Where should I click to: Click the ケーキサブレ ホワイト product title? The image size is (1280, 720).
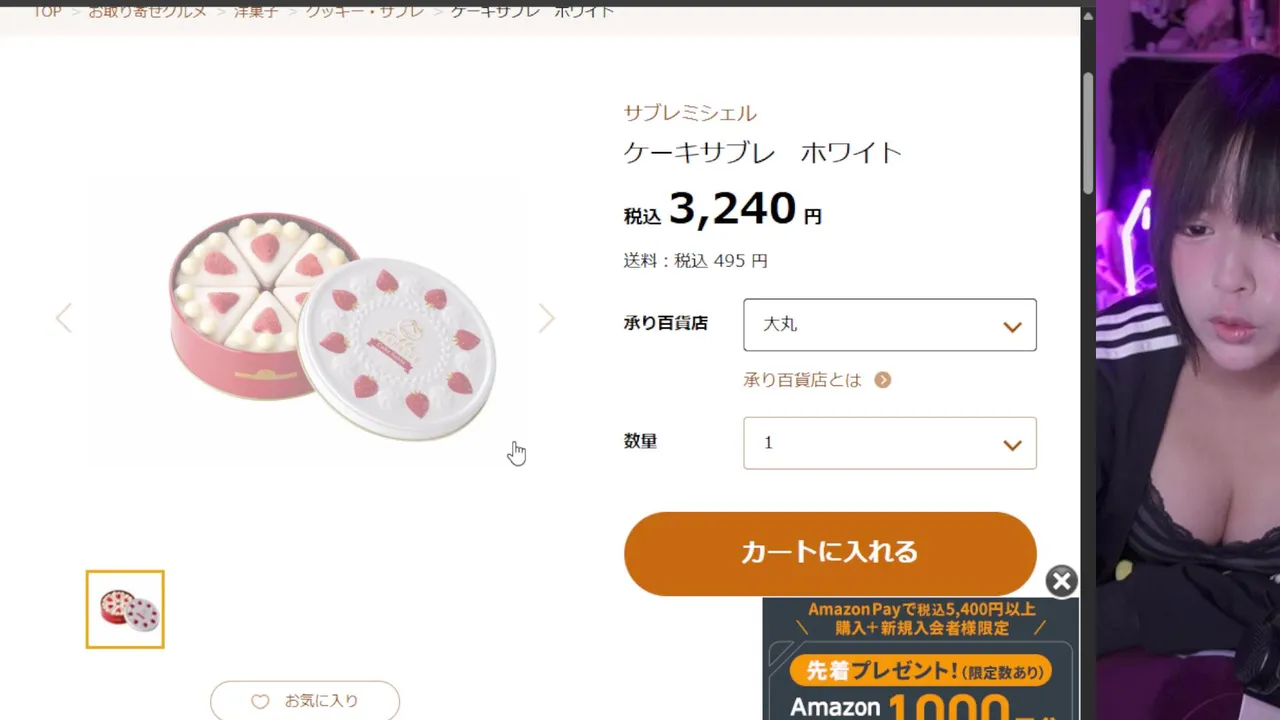tap(762, 153)
